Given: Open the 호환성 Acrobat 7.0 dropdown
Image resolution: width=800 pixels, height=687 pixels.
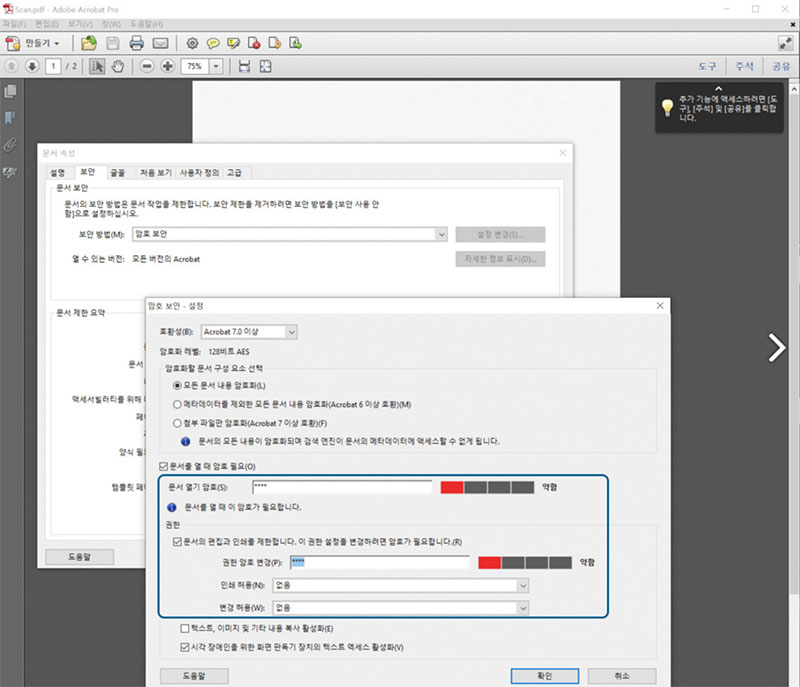Looking at the screenshot, I should click(x=249, y=331).
